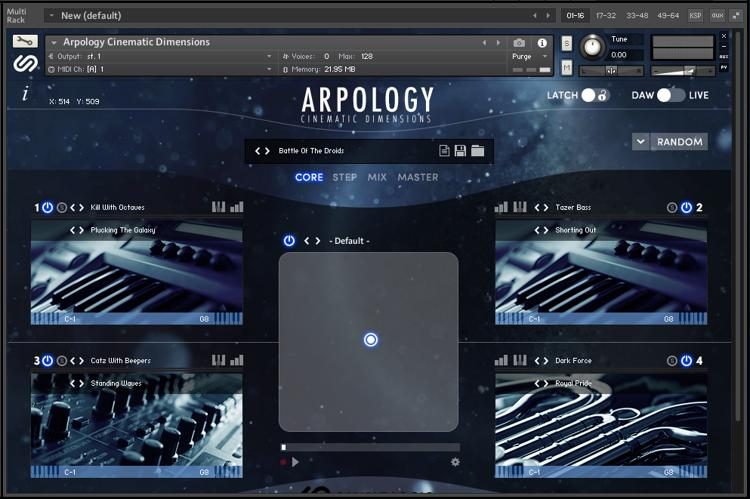The width and height of the screenshot is (750, 499).
Task: Open ramp bars icon for Catz With Beepers
Action: pos(237,360)
